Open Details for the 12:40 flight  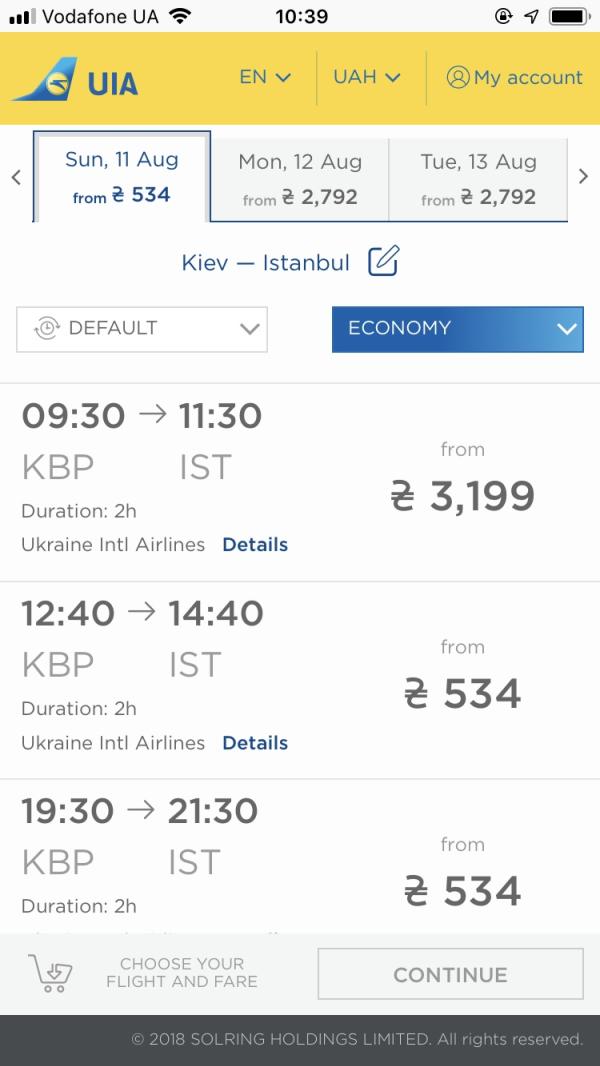255,743
